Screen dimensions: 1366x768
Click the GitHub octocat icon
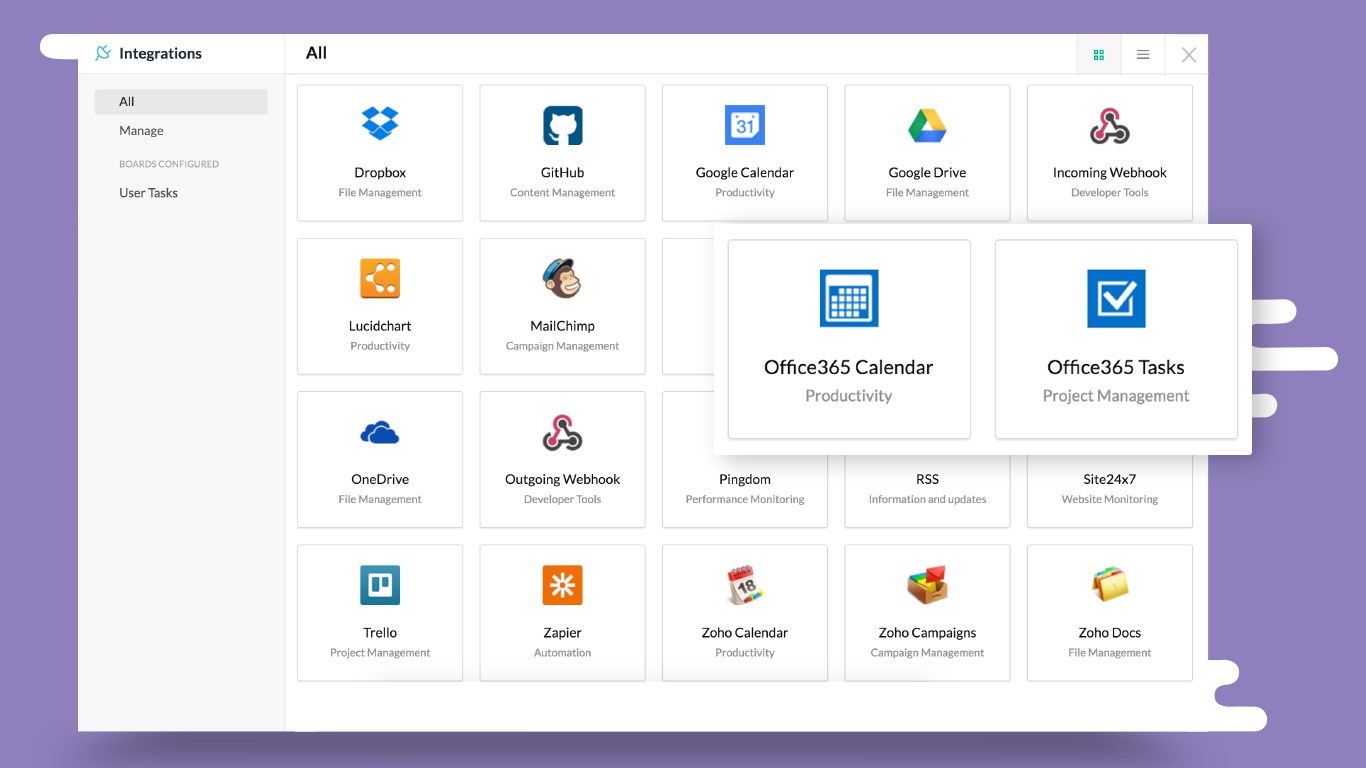(562, 126)
